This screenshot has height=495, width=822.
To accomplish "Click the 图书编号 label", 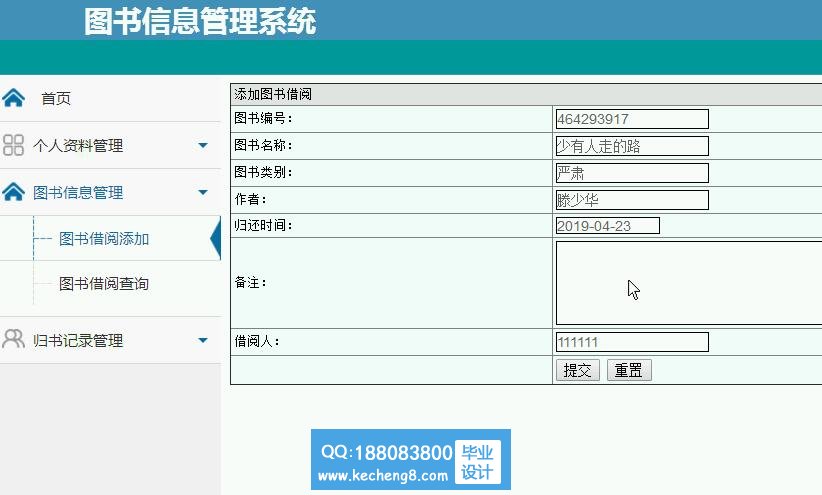I will pos(263,119).
